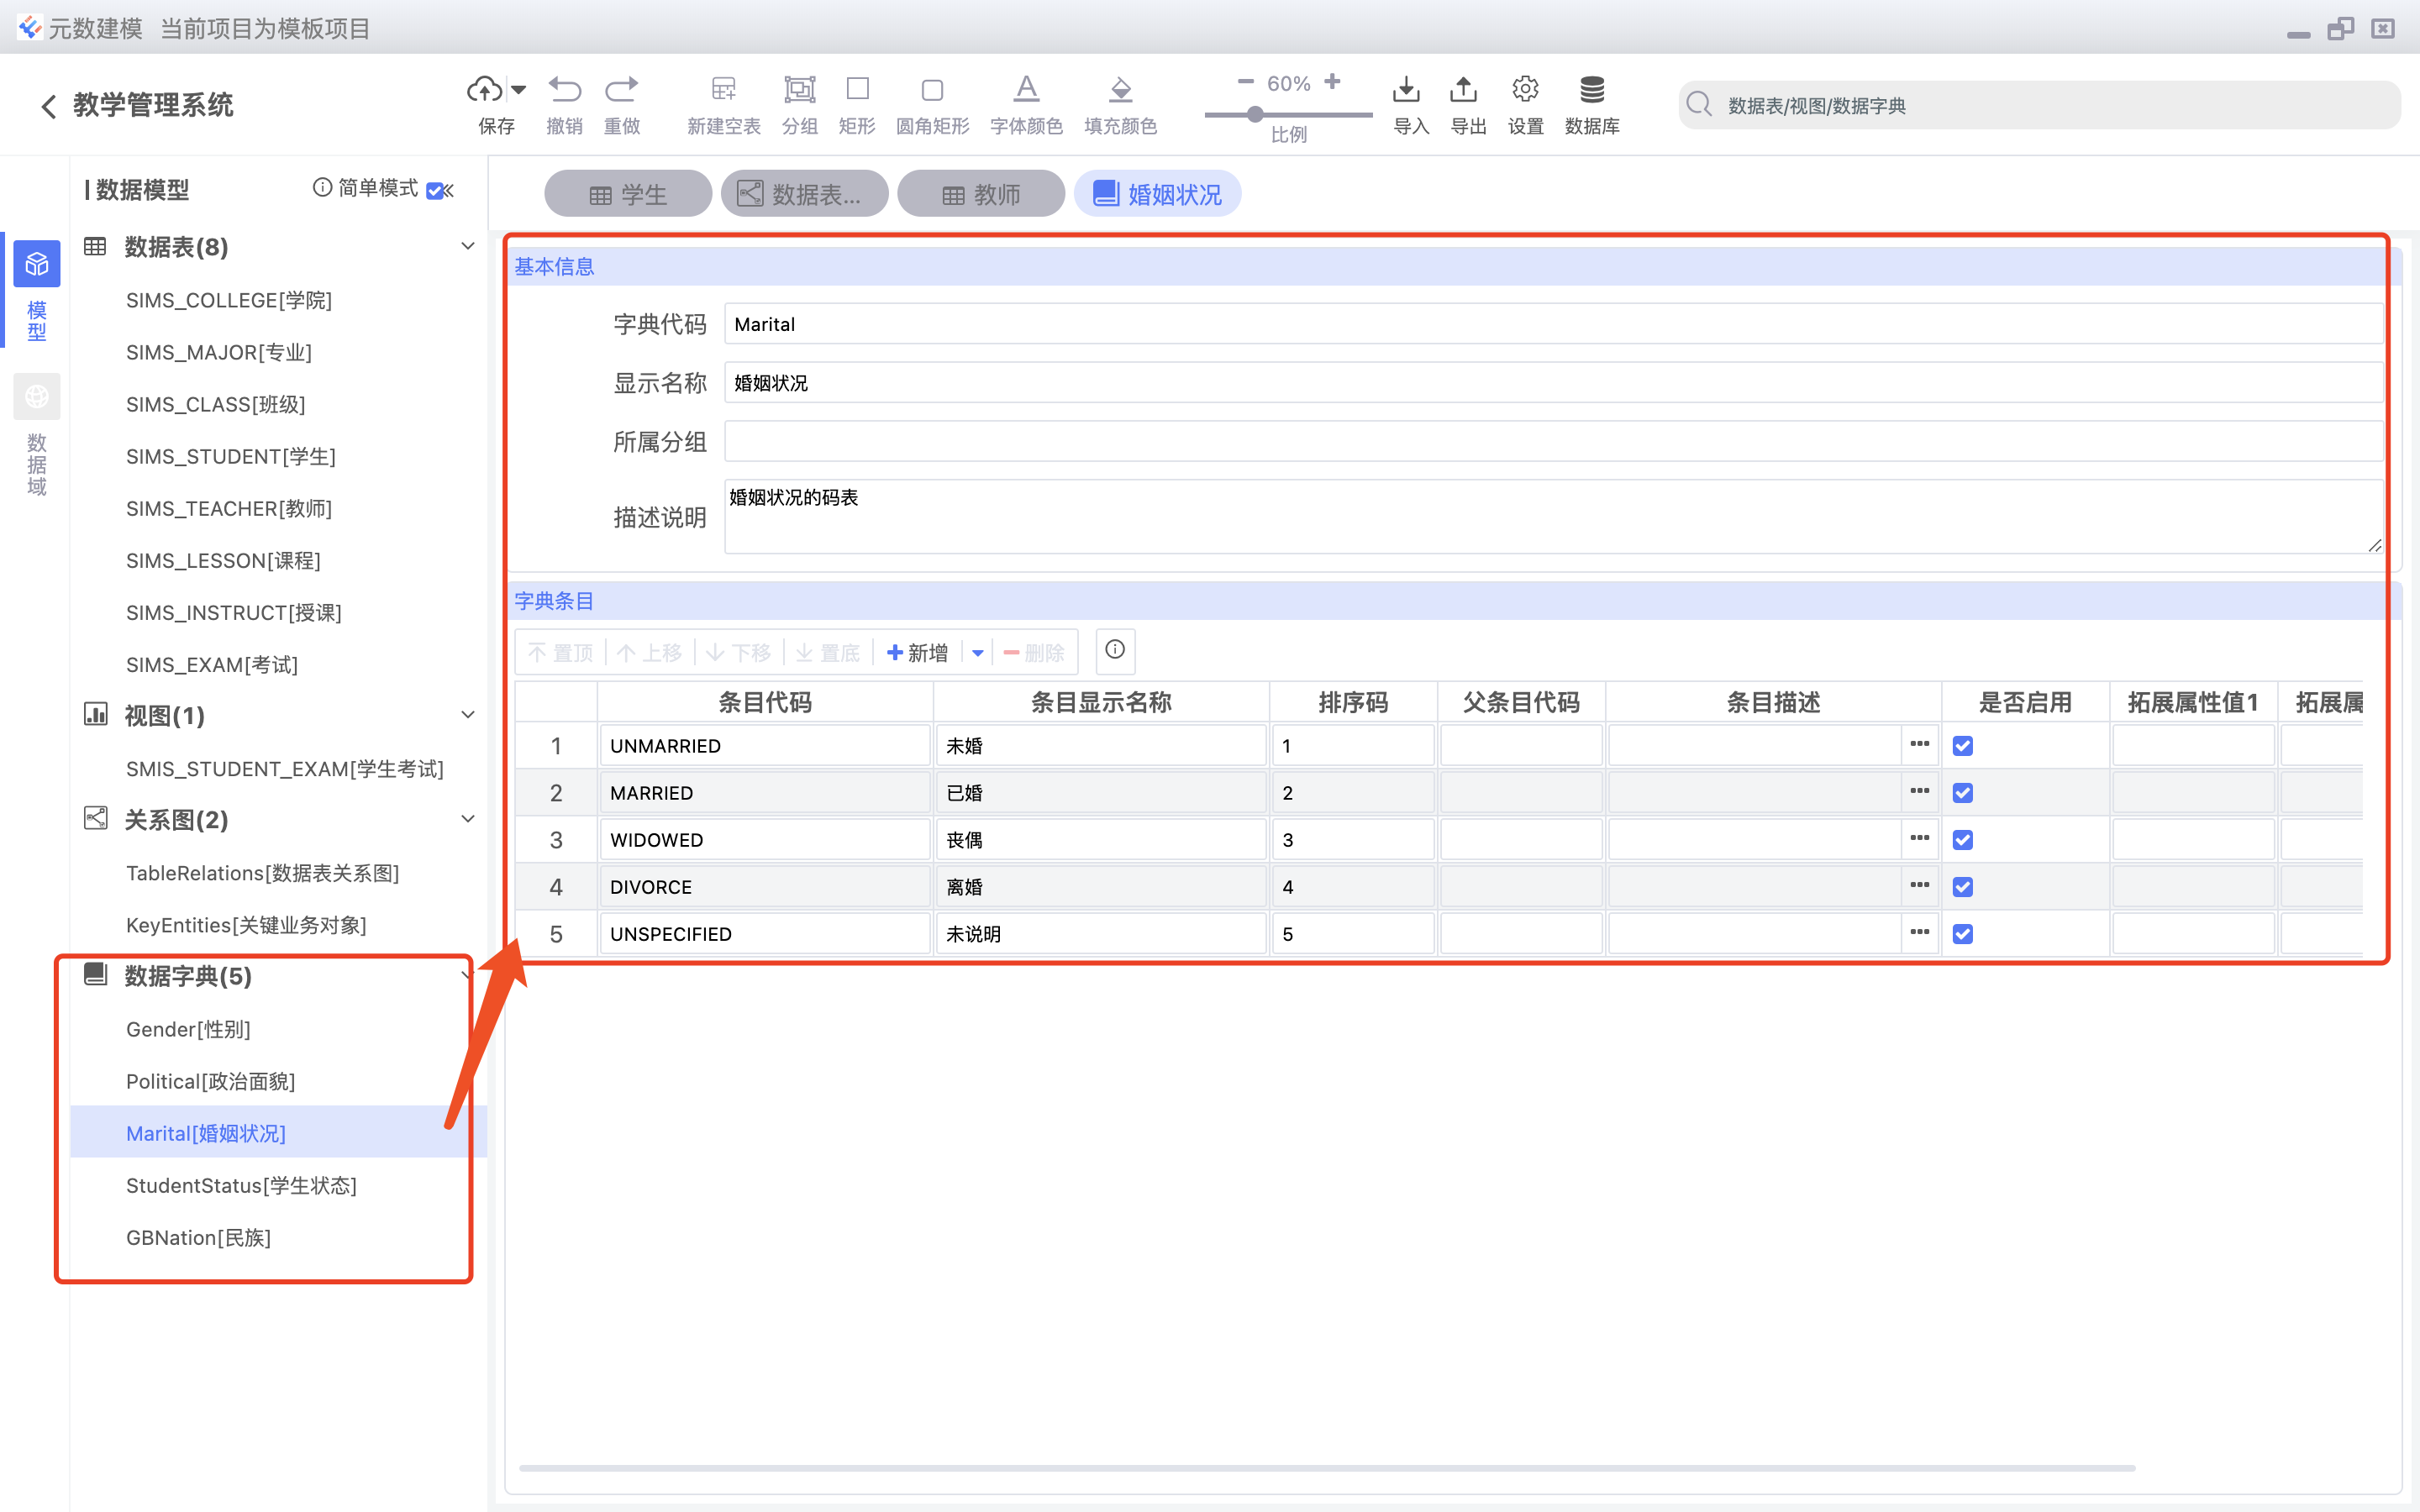Click the 所属分组 input field
Screen dimensions: 2420x1512
pos(1552,441)
